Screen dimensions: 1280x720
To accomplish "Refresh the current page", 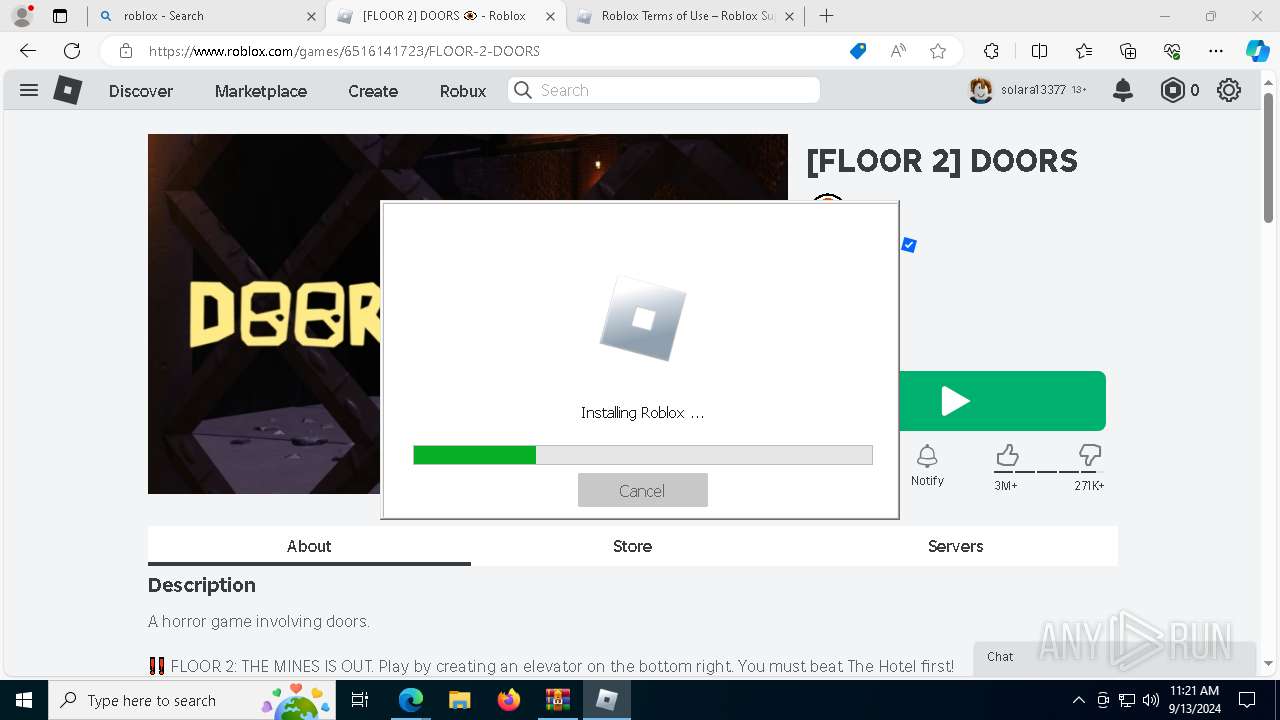I will coord(72,51).
